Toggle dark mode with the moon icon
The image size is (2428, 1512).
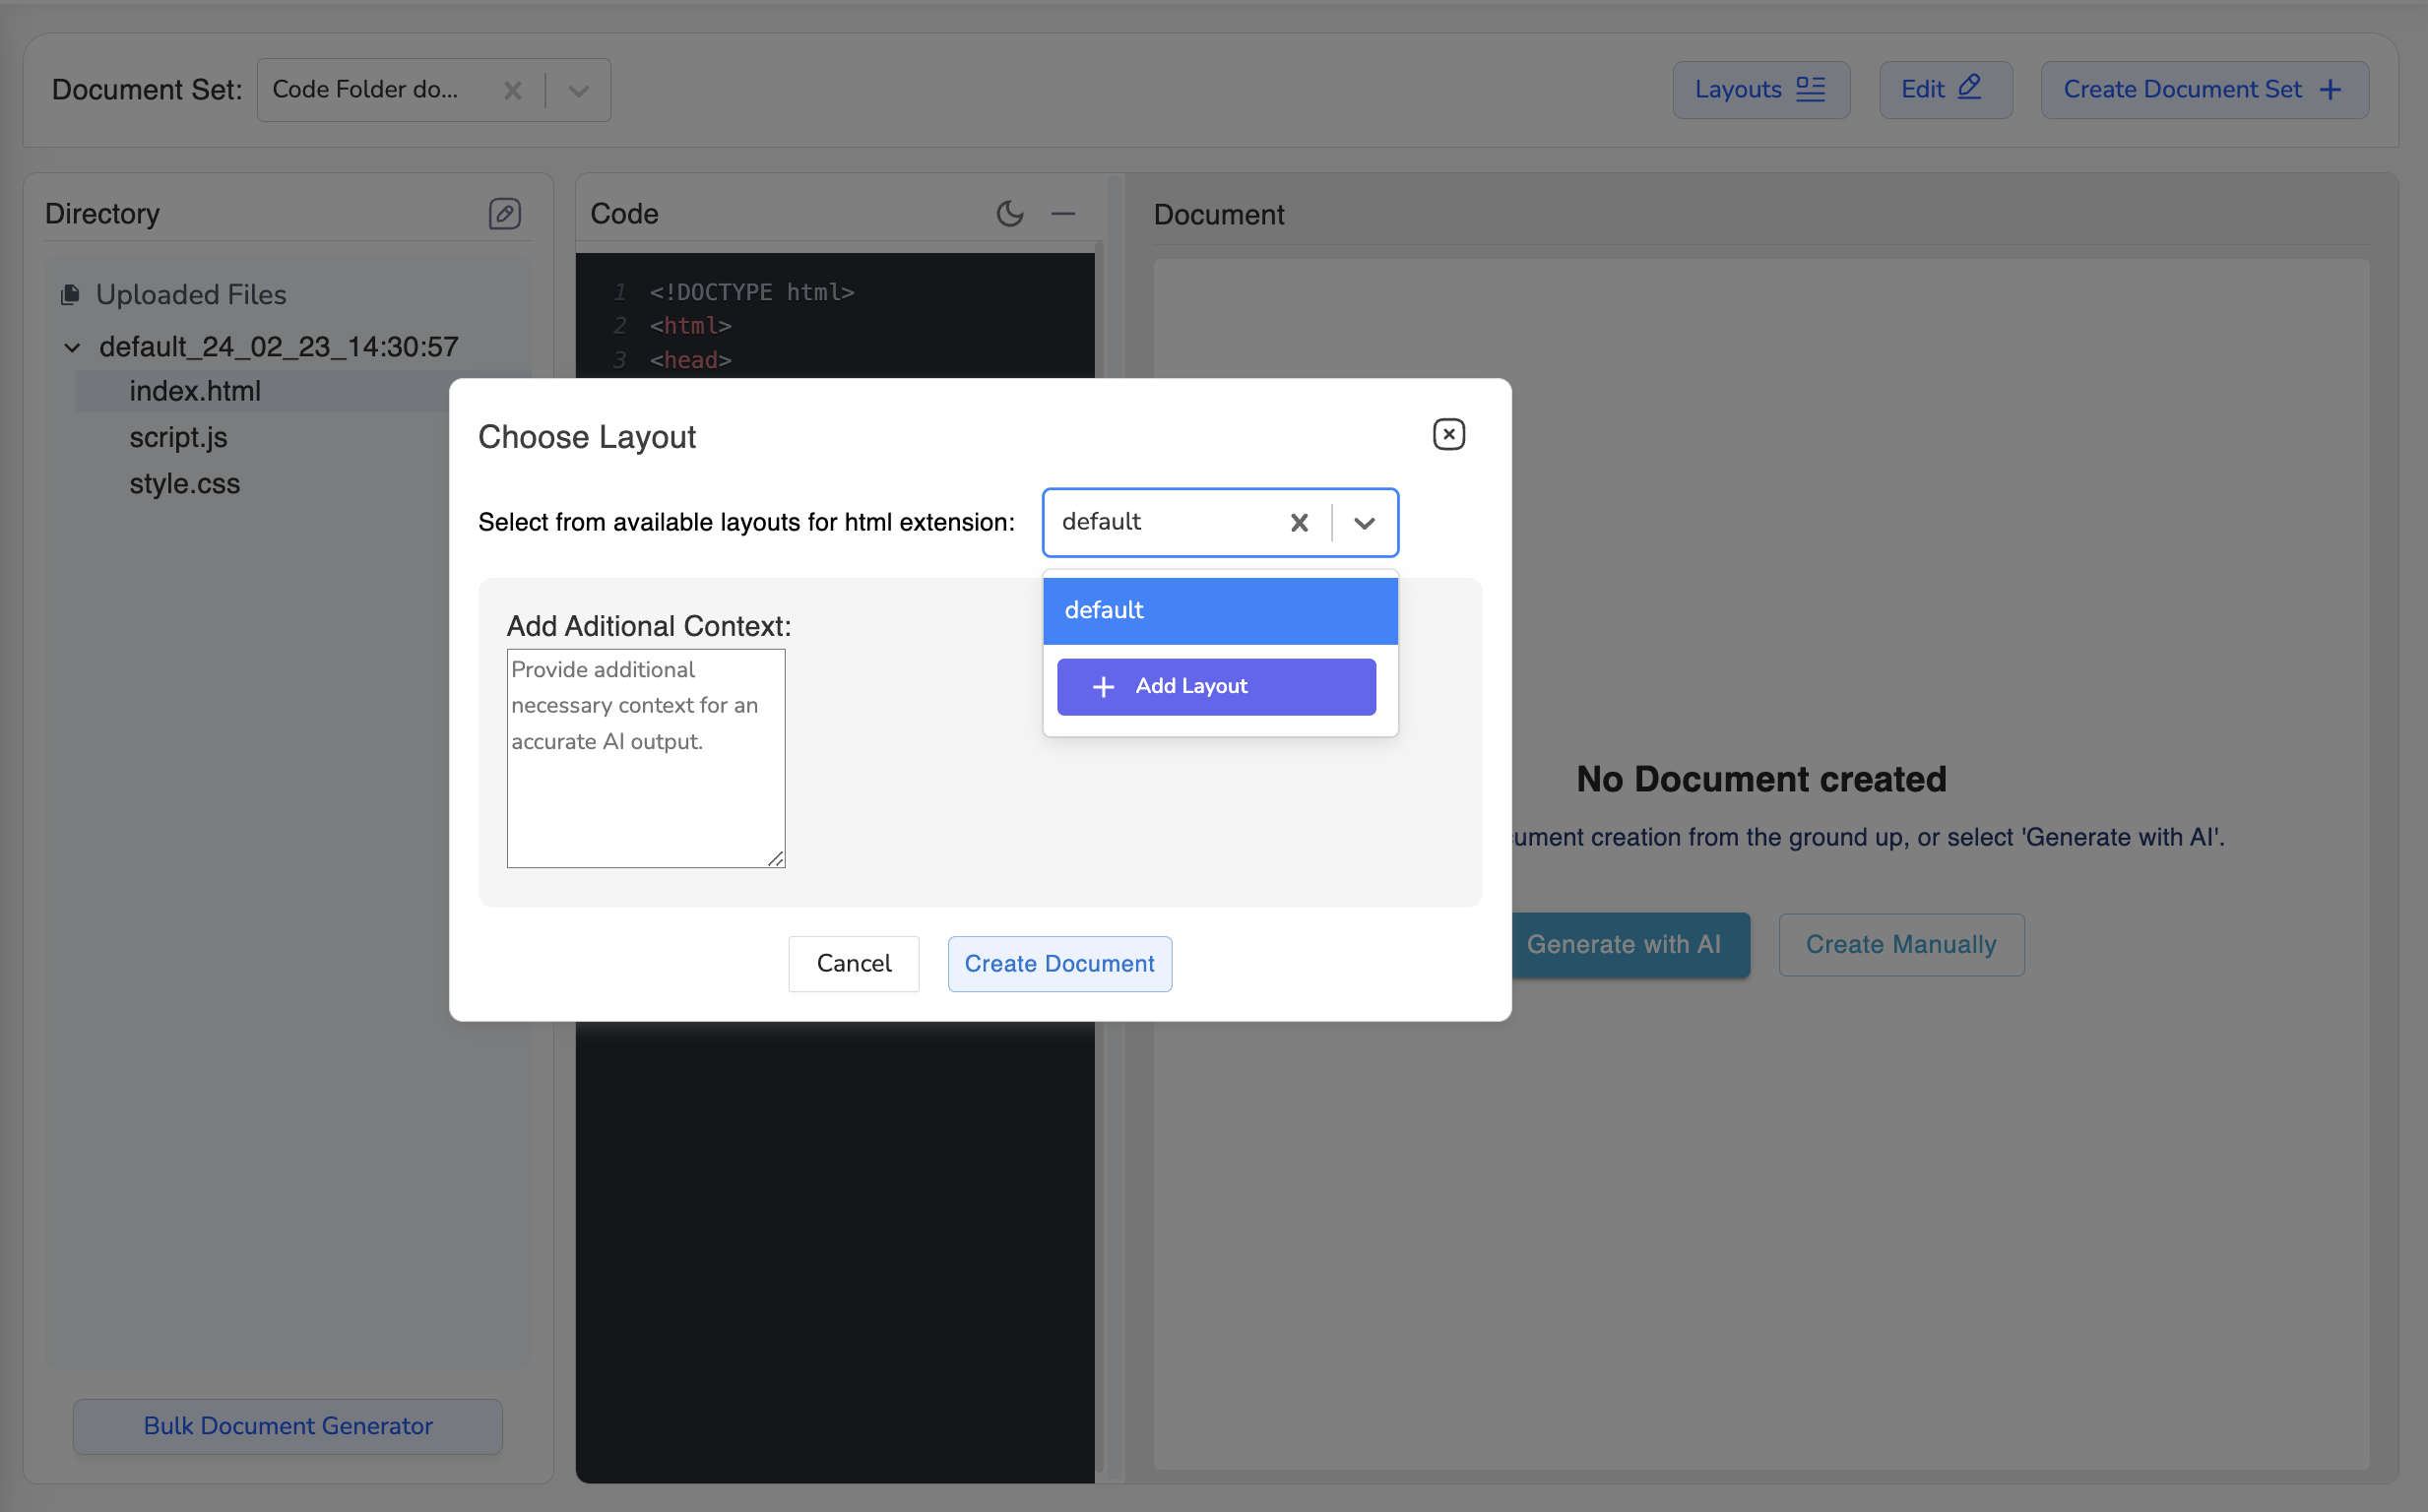coord(1009,213)
